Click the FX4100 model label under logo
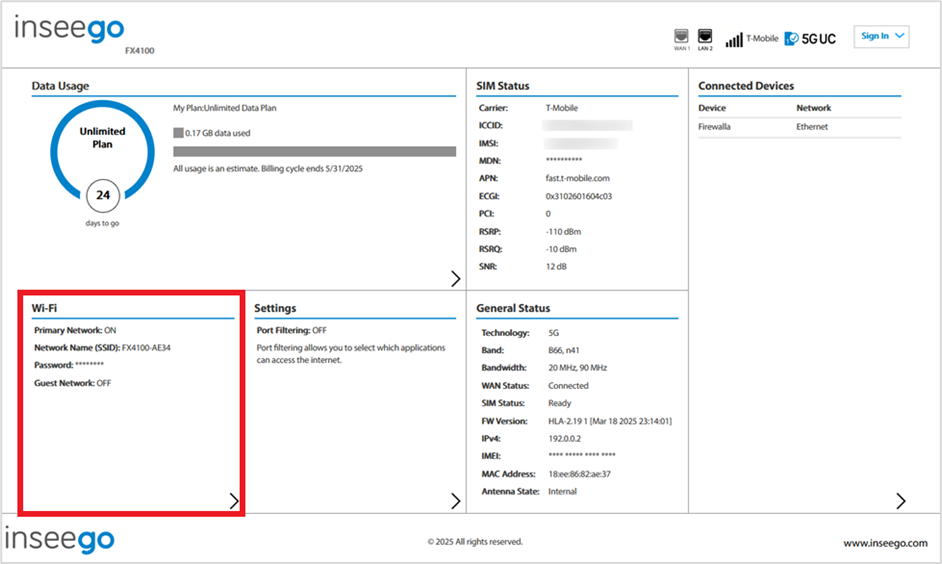This screenshot has height=564, width=942. [139, 50]
